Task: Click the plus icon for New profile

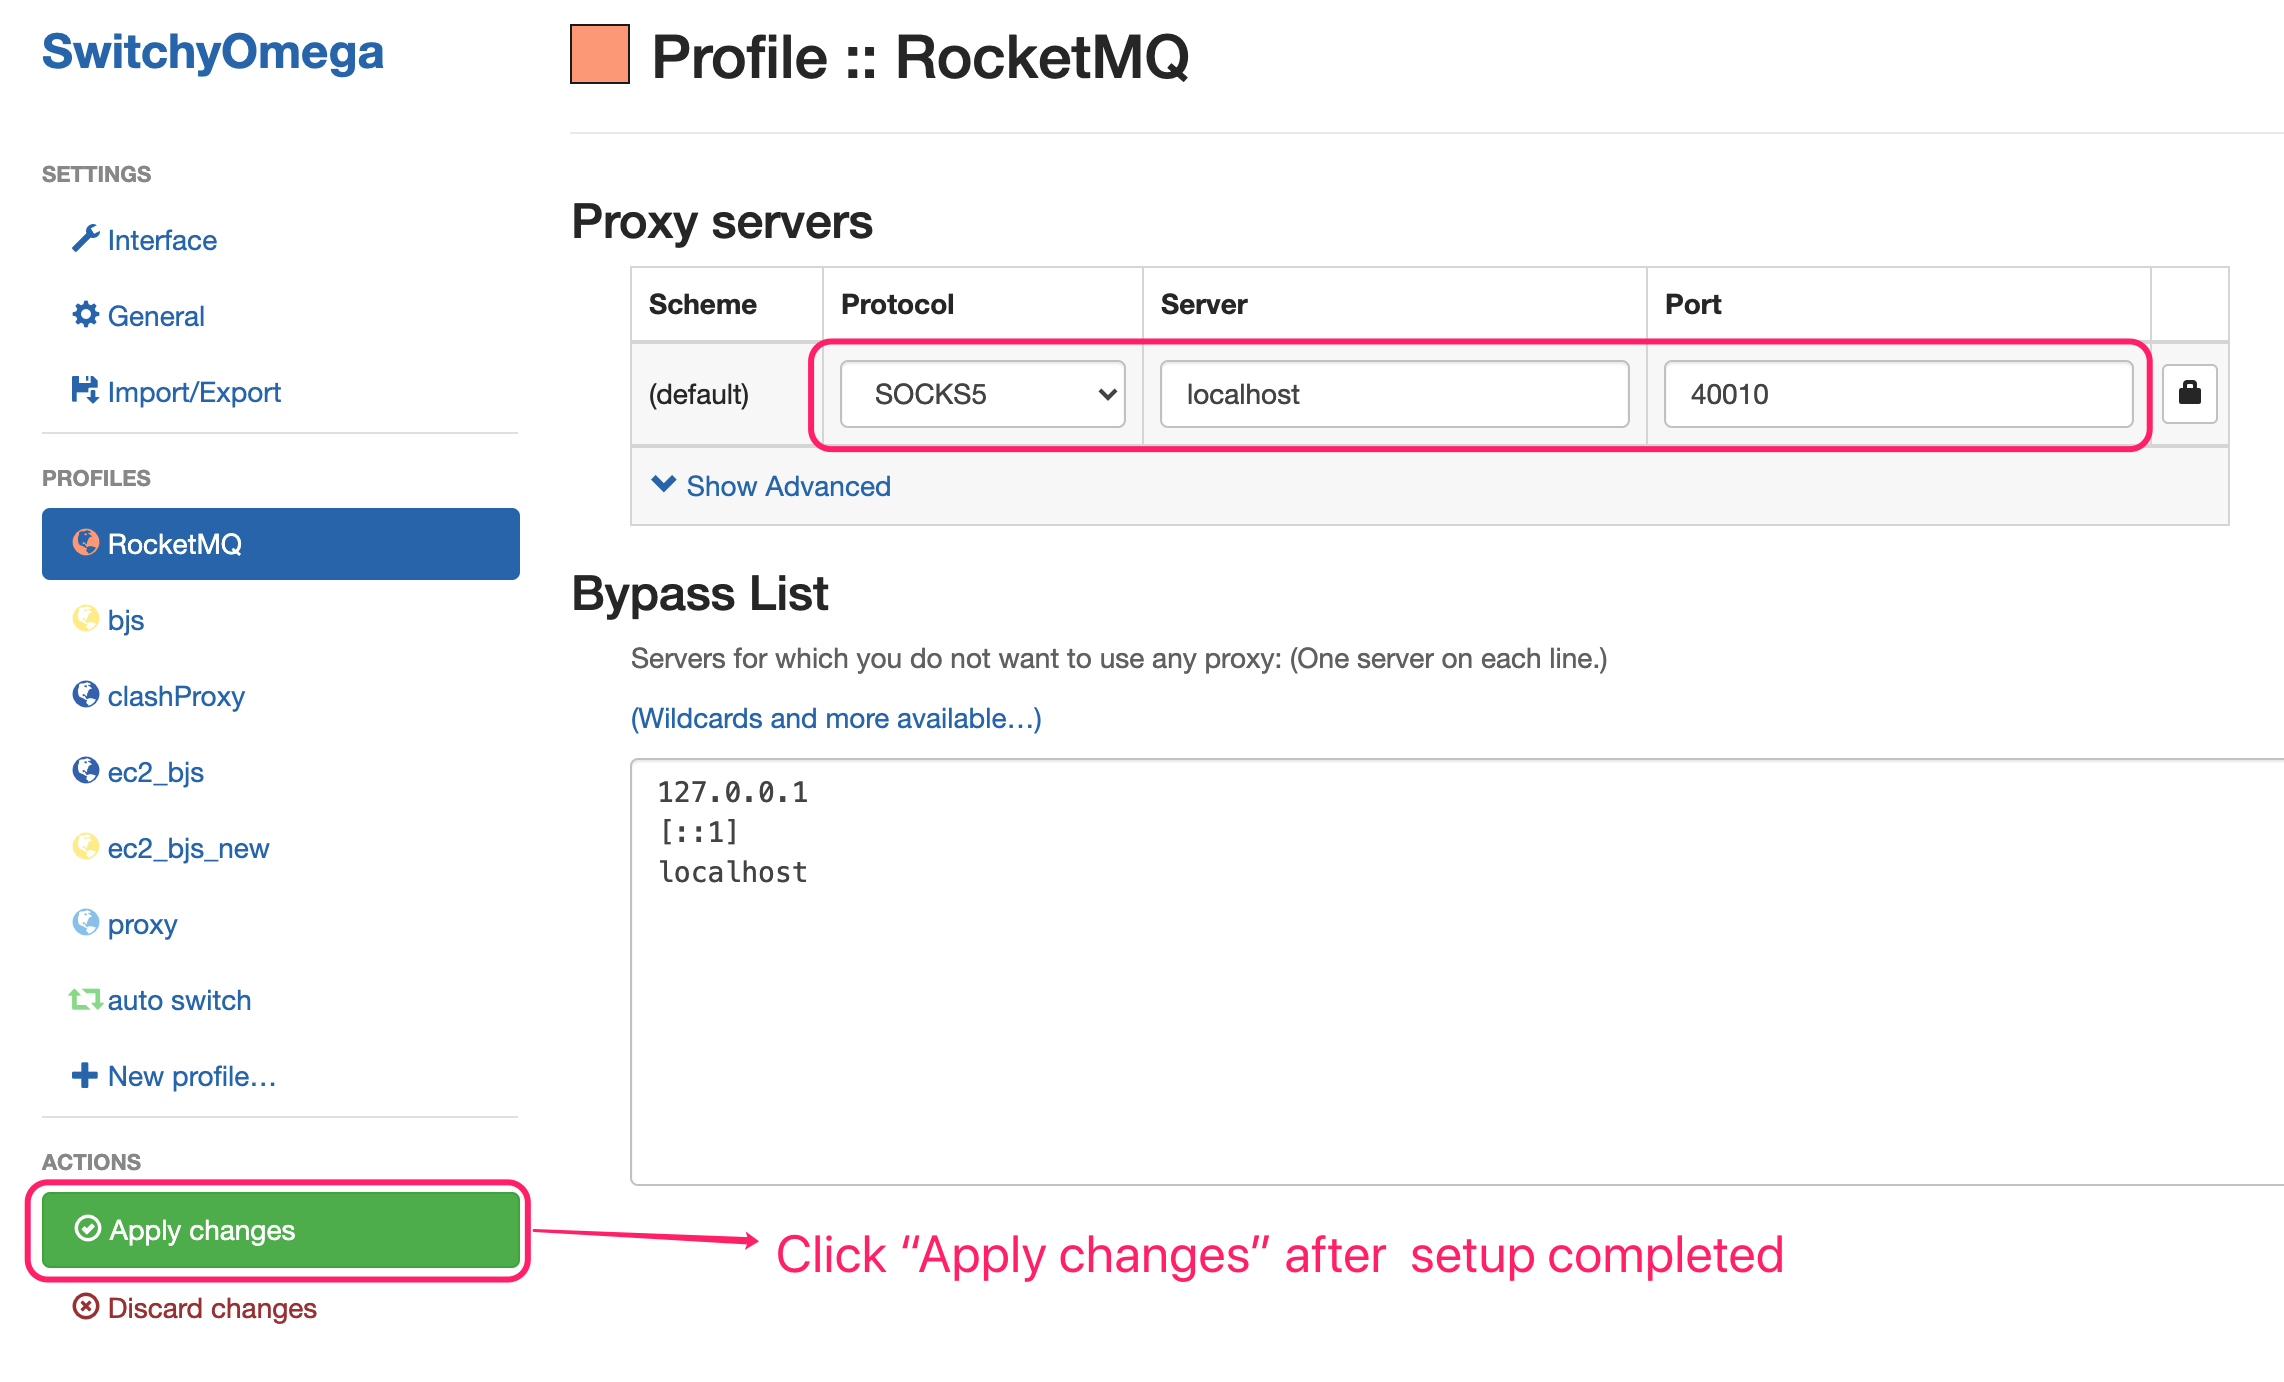Action: click(x=85, y=1075)
